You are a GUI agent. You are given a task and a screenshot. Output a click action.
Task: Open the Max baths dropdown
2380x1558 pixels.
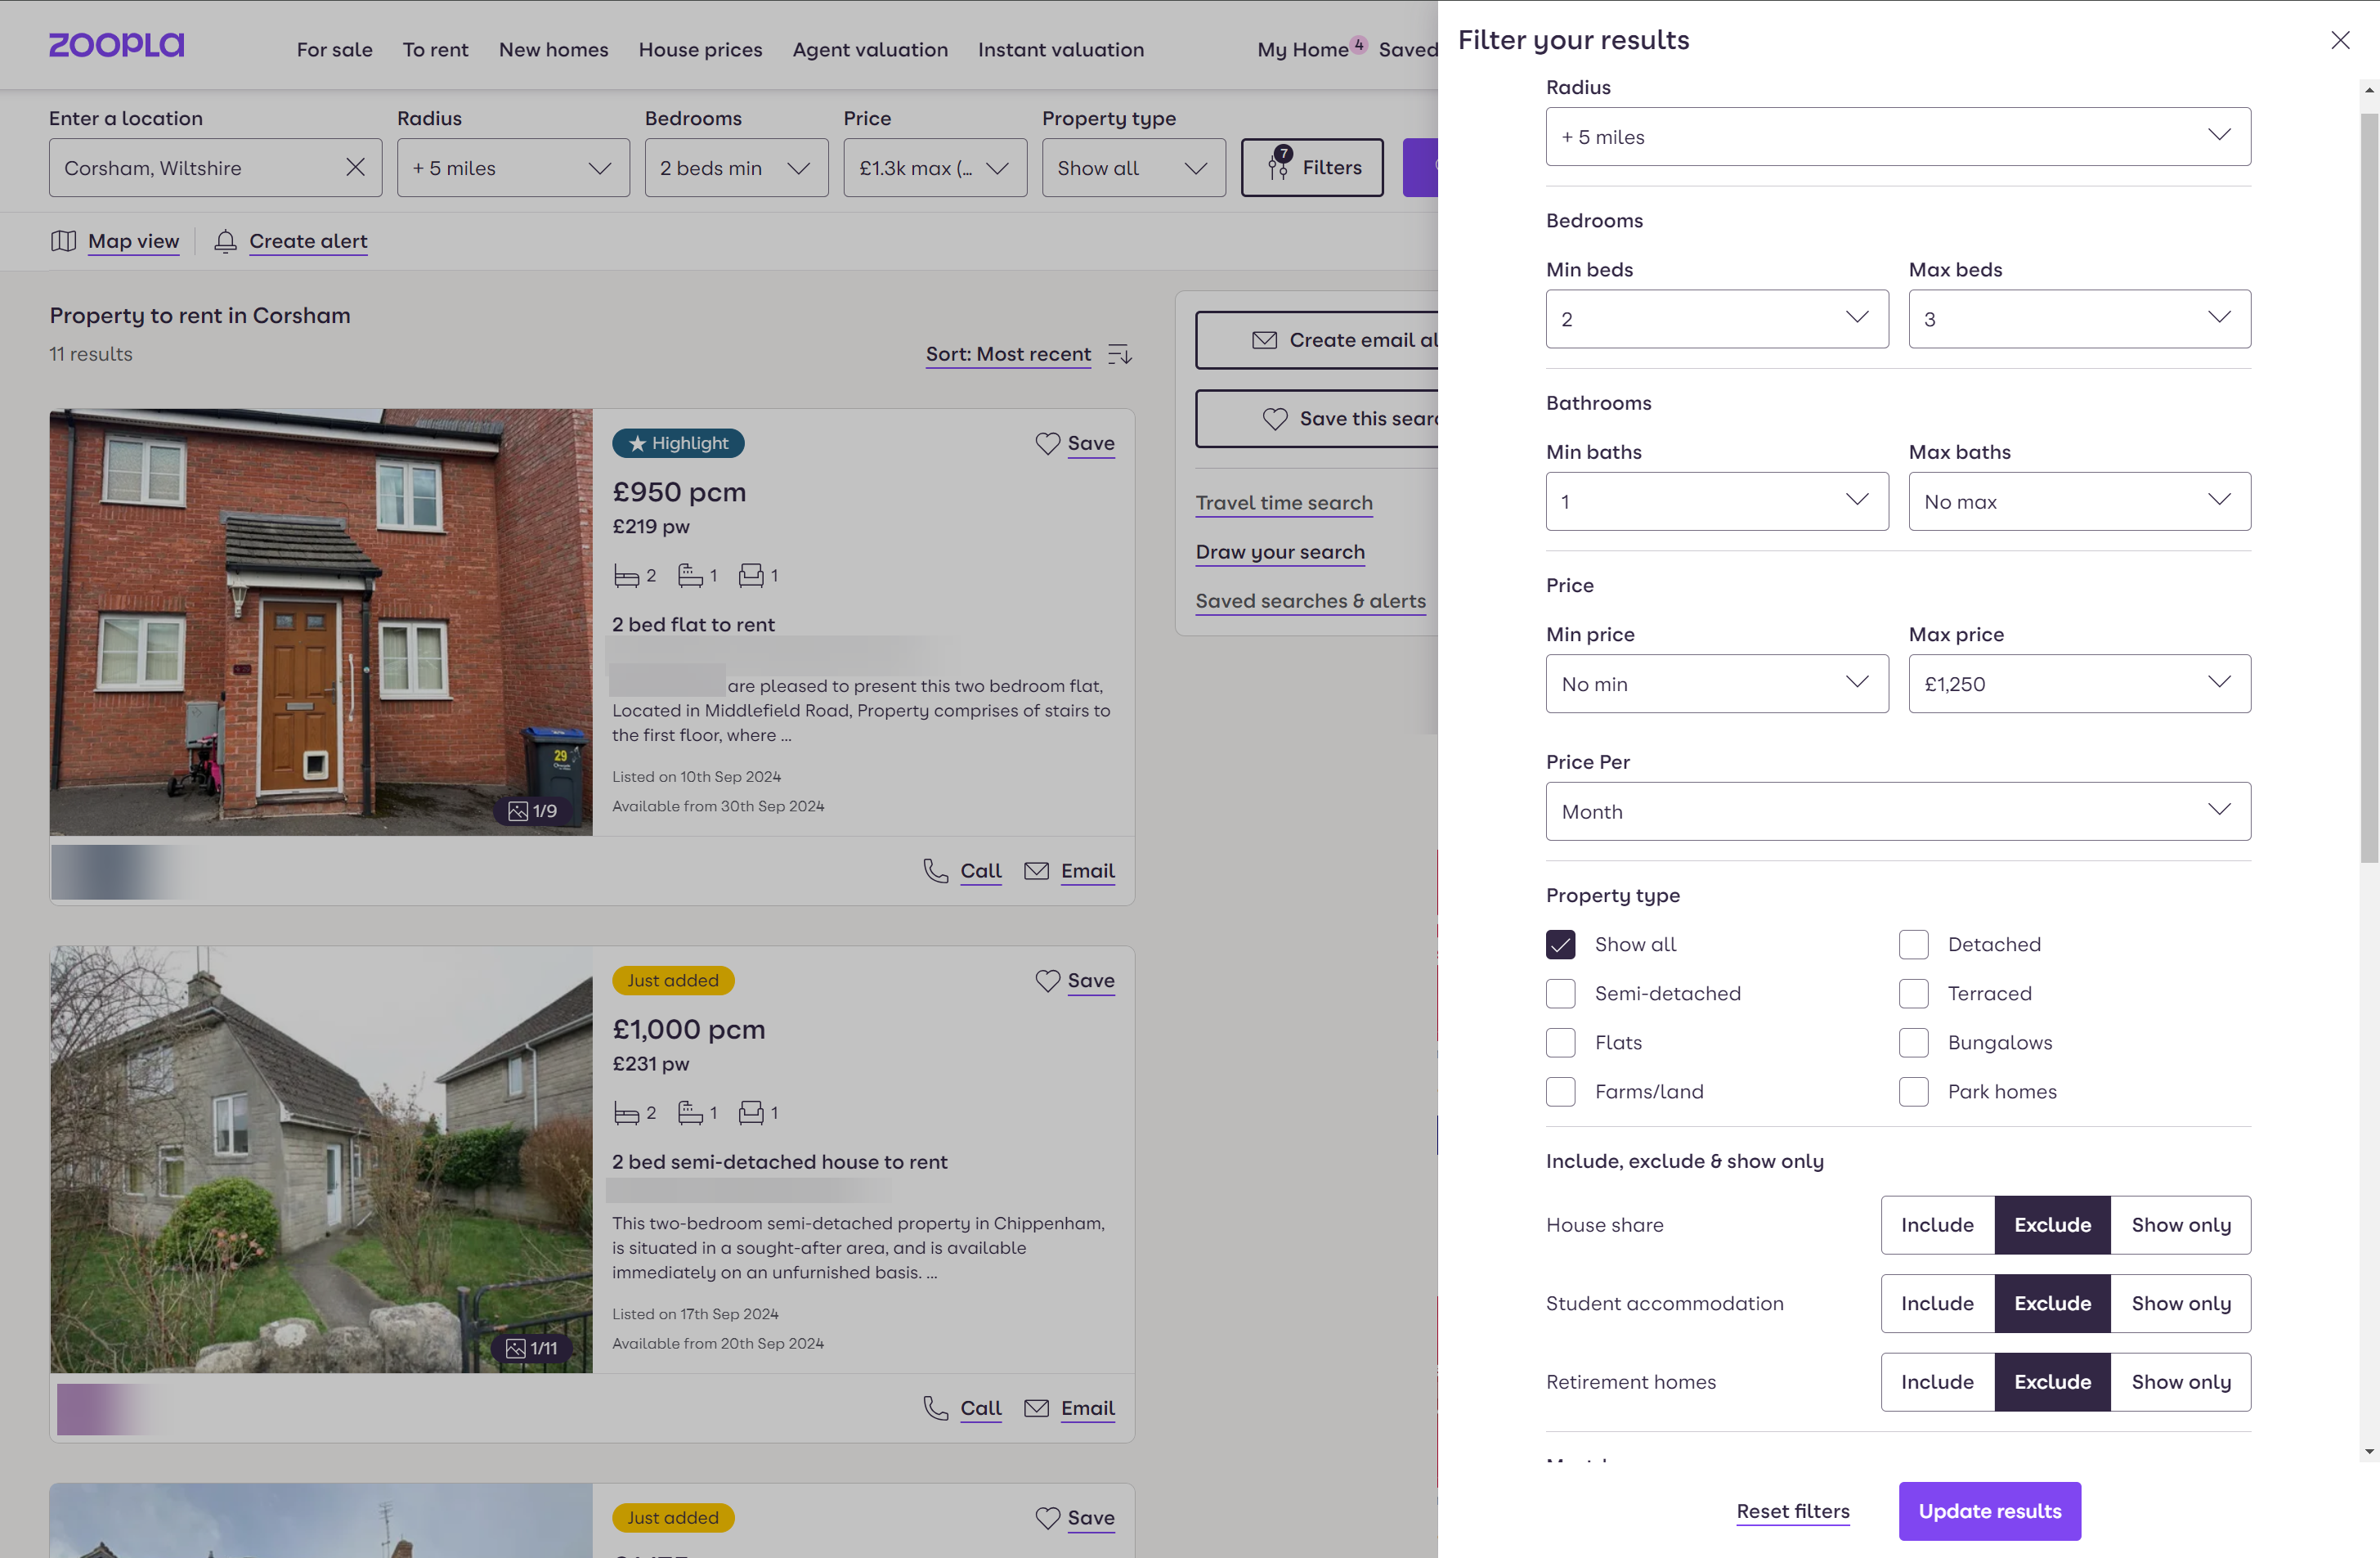(x=2079, y=501)
